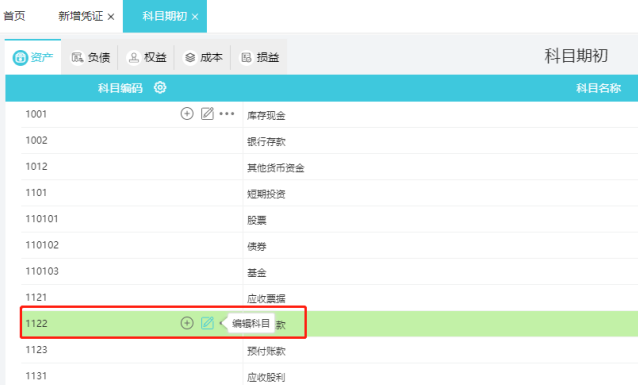The image size is (638, 385).
Task: Click the 库存现金 subject name
Action: (266, 116)
